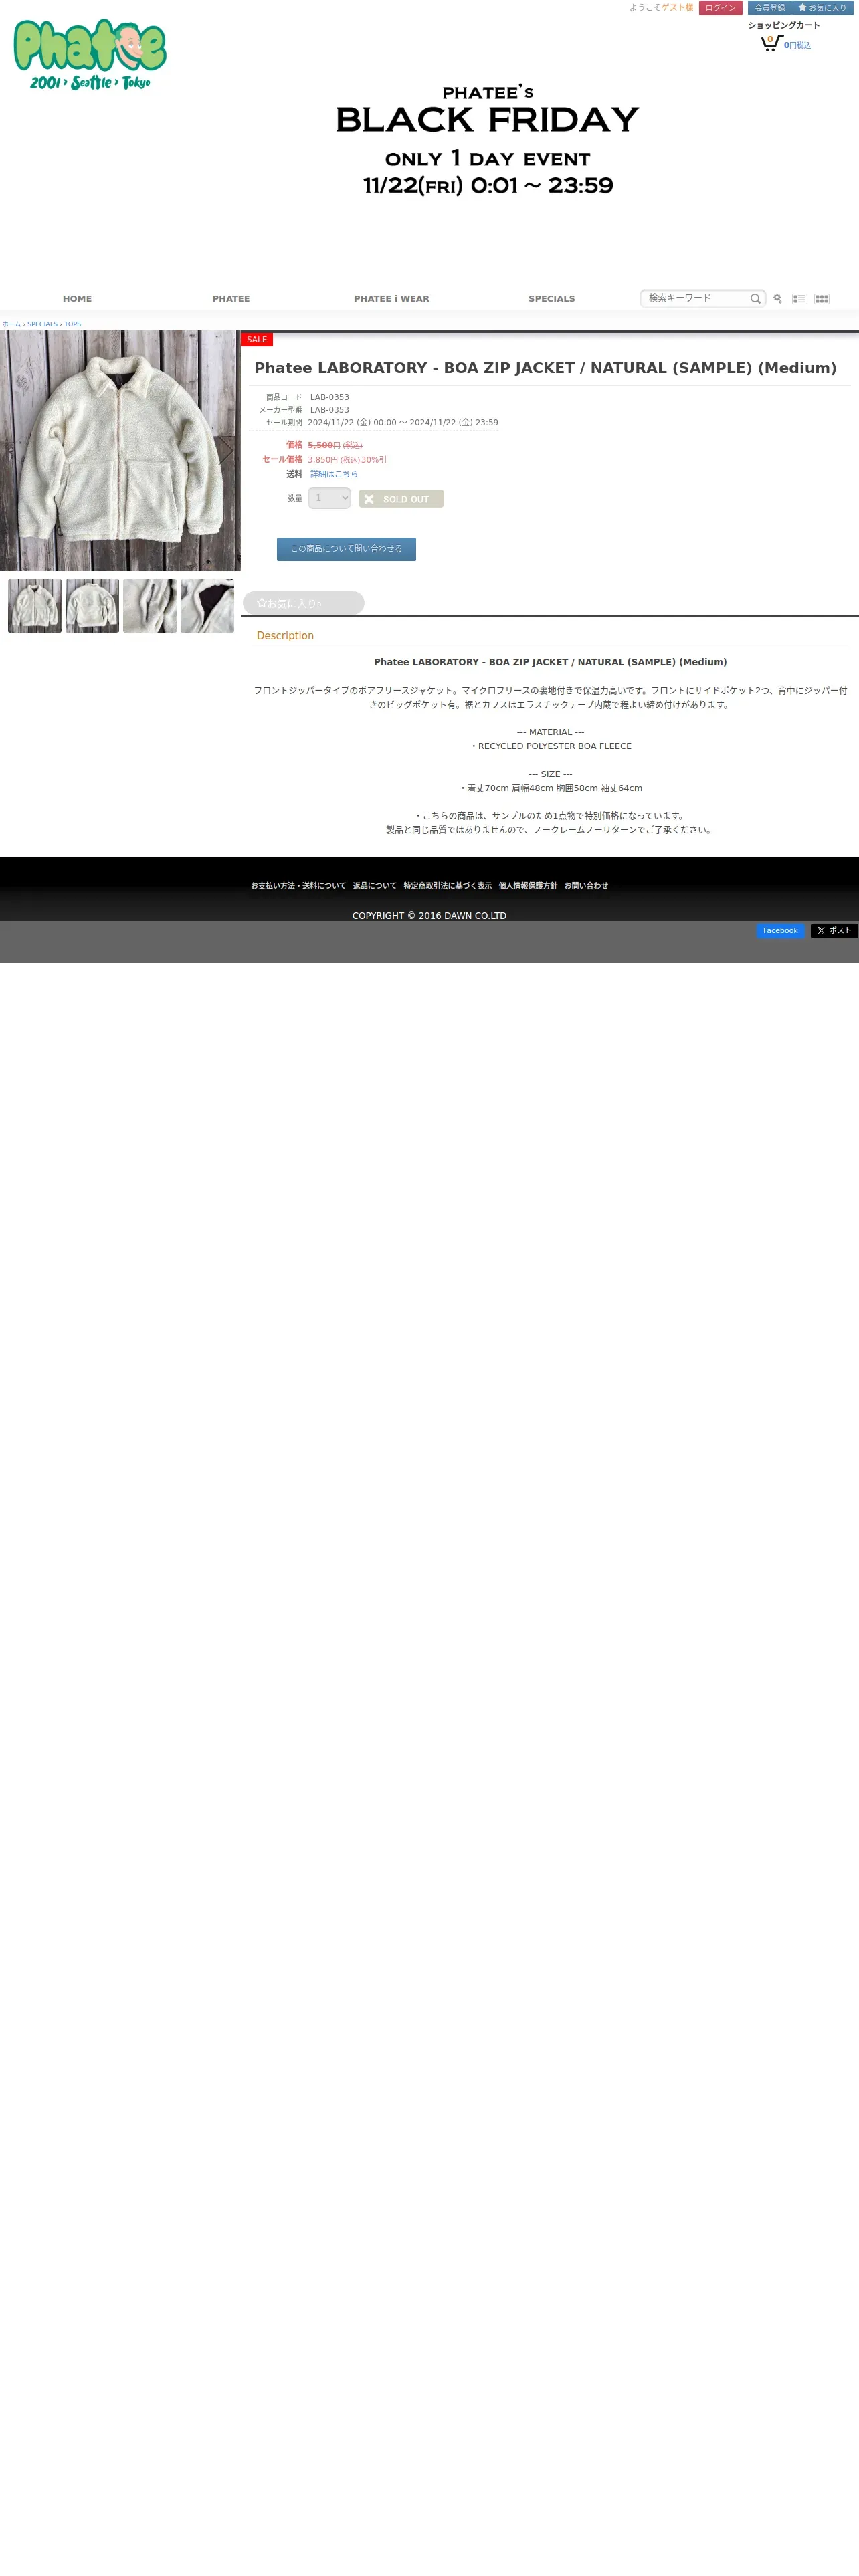Open shipping 詳細はこちら link
Screen dimensions: 859x2576
click(334, 474)
